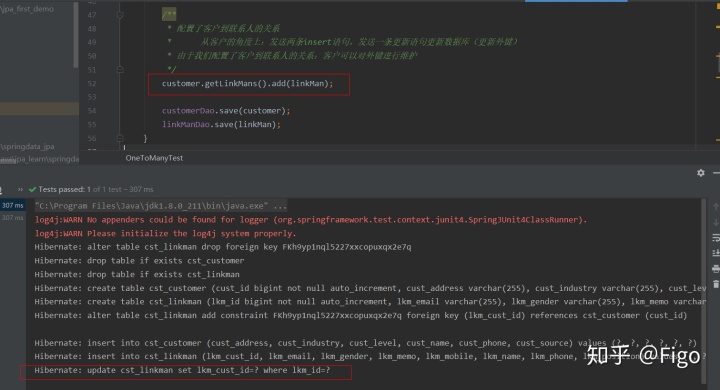Screen dimensions: 720x390
Task: Expand the hidden toolbar chevrons before Tests passed
Action: (20, 189)
